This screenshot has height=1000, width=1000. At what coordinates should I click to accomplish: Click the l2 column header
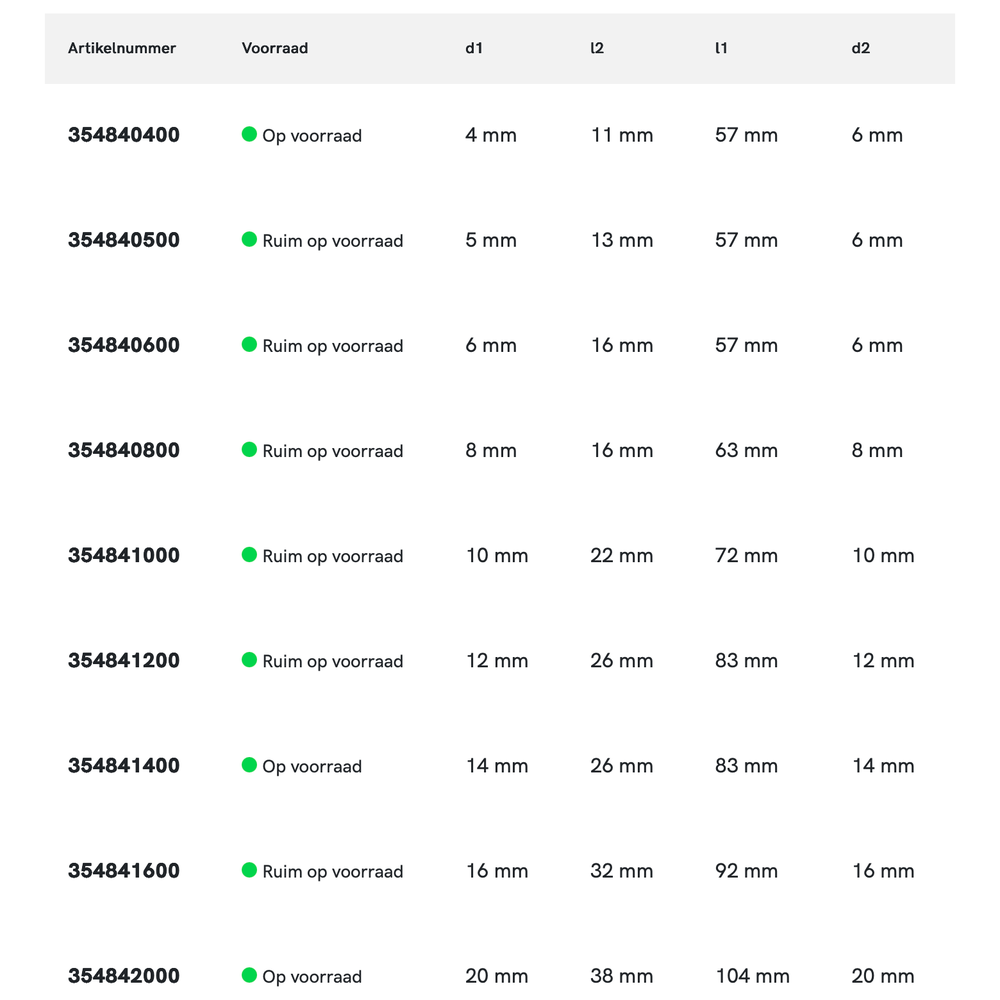click(597, 48)
